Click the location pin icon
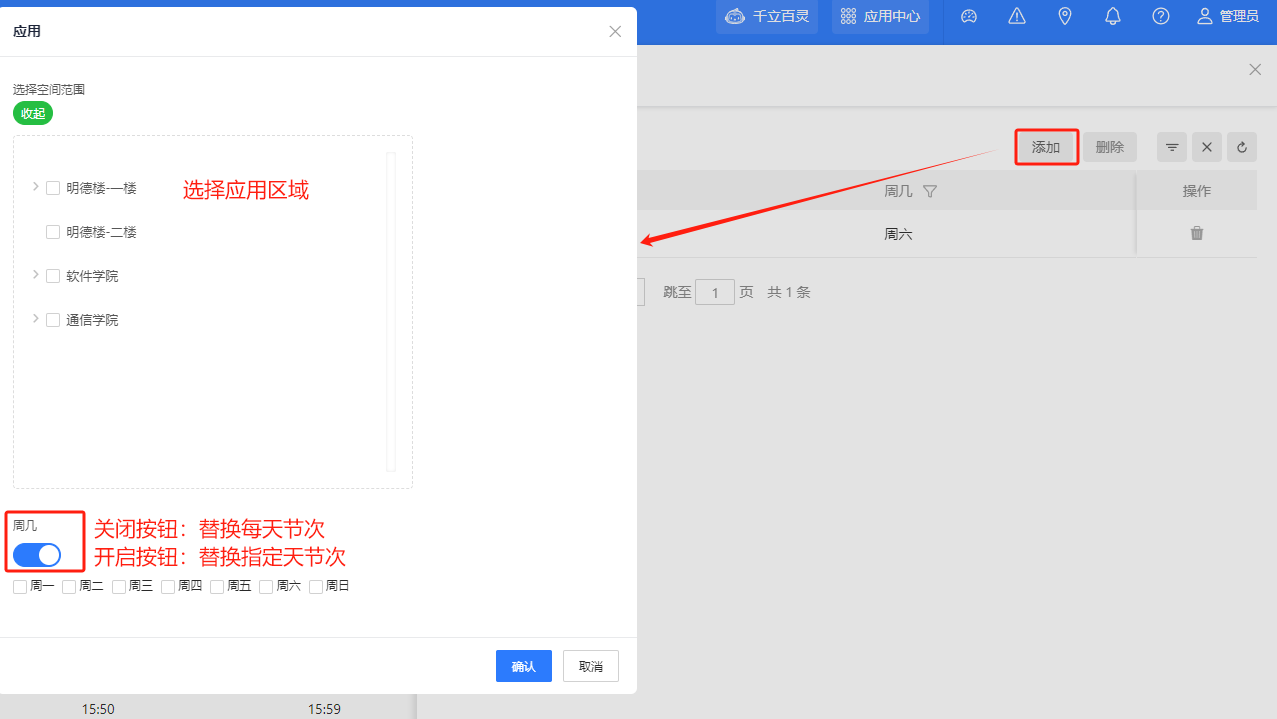1277x719 pixels. coord(1065,16)
